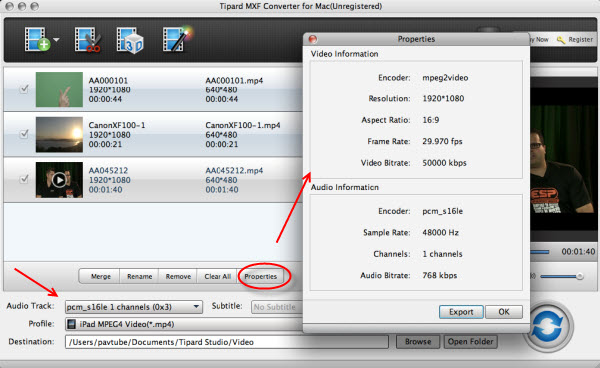This screenshot has height=368, width=600.
Task: Click the 48000 Hz value
Action: tap(440, 232)
